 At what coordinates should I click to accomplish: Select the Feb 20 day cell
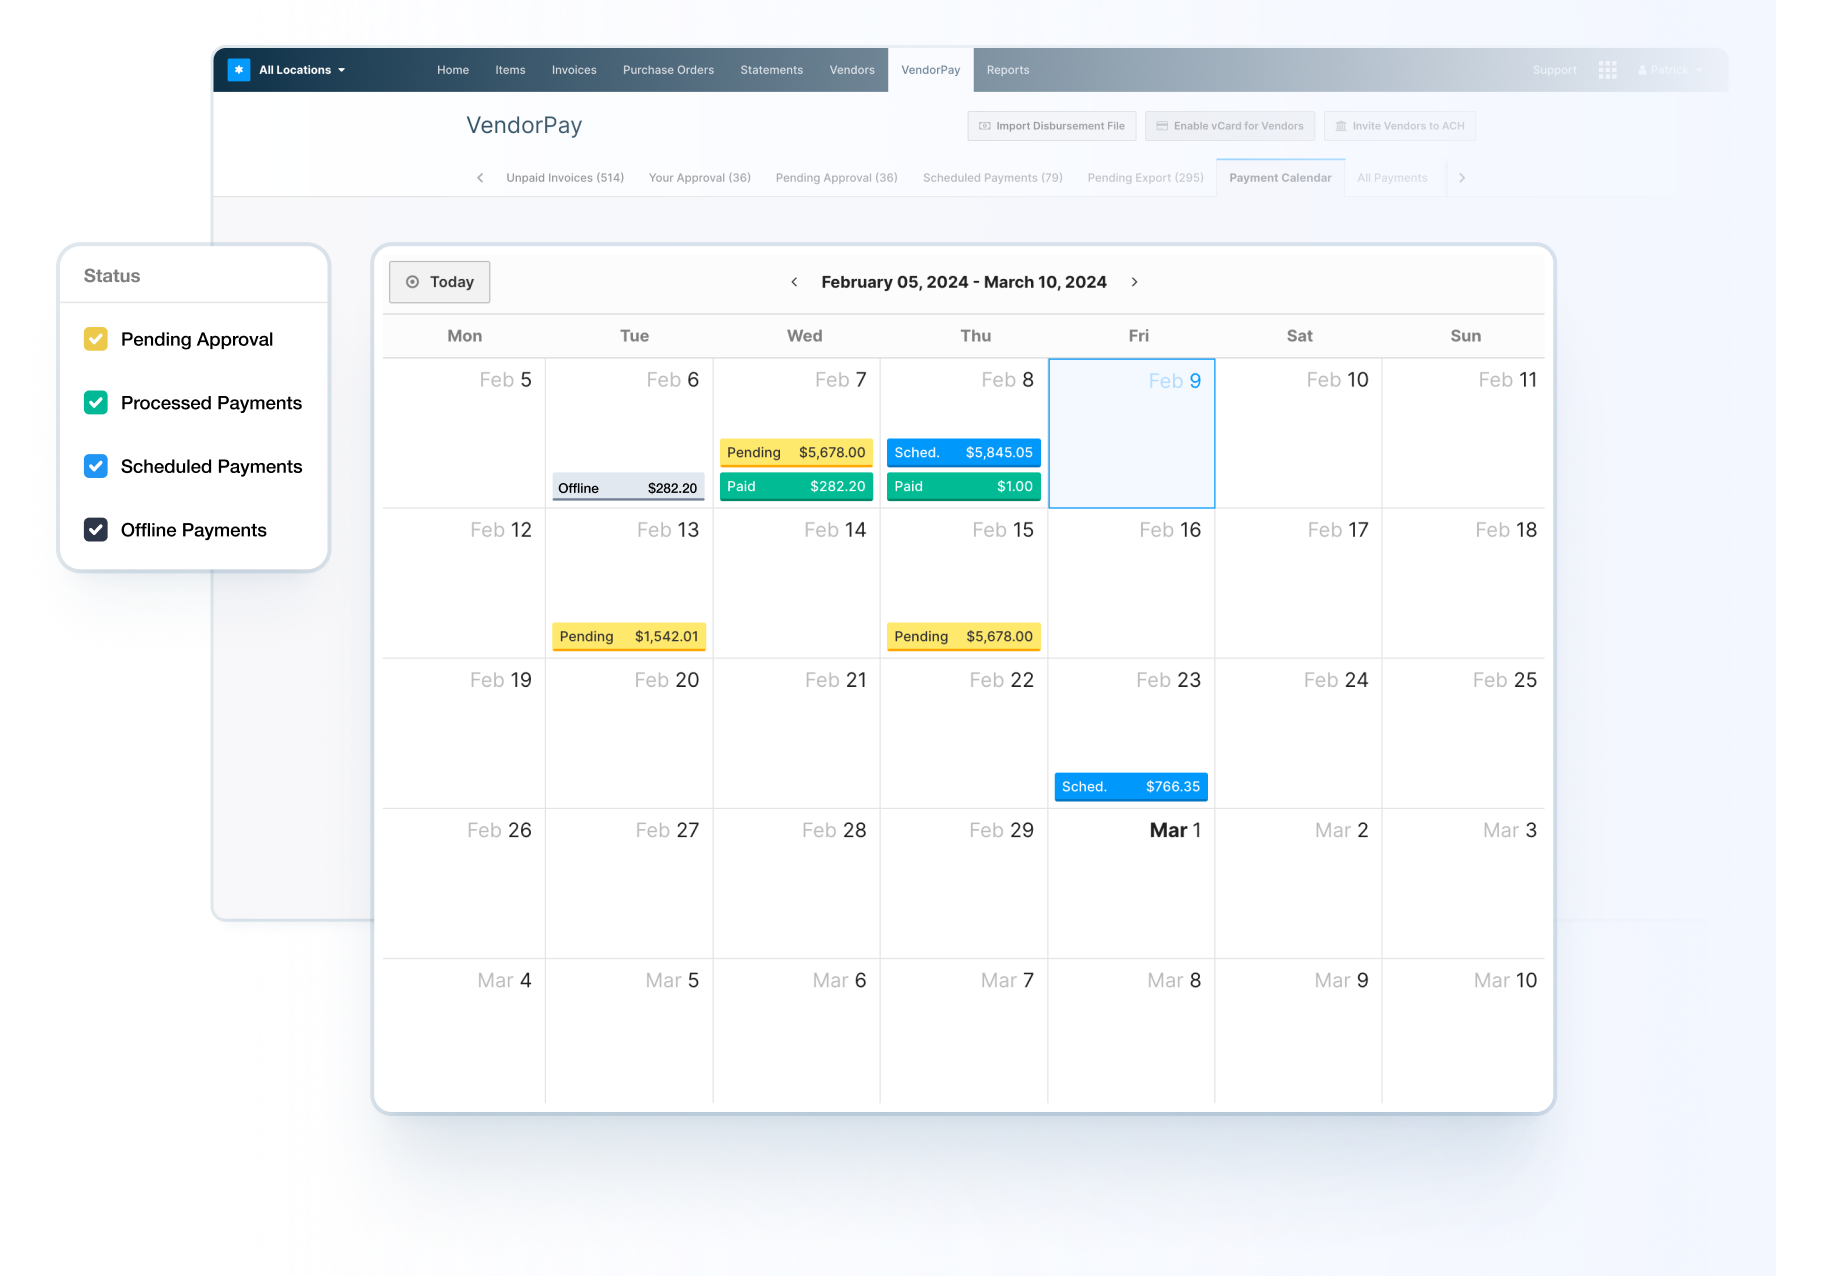tap(629, 733)
